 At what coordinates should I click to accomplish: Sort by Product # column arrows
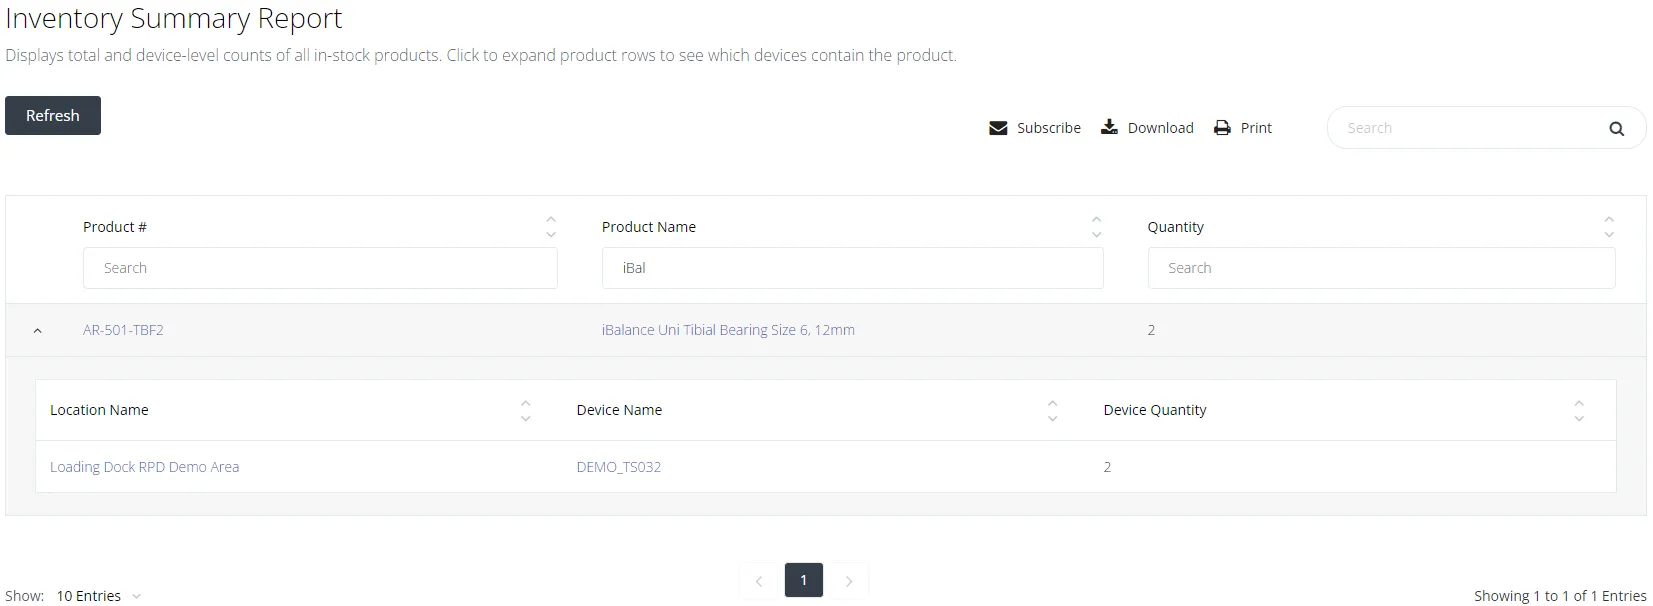tap(551, 227)
